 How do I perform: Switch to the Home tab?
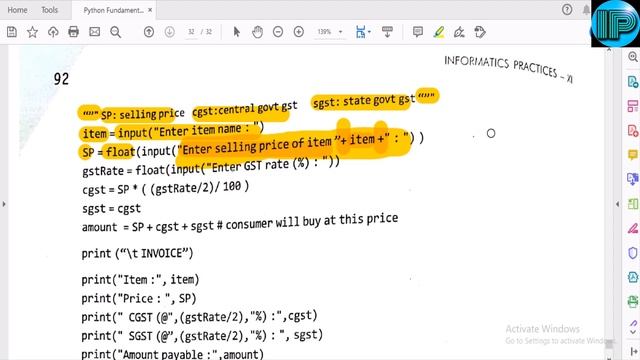(x=17, y=10)
